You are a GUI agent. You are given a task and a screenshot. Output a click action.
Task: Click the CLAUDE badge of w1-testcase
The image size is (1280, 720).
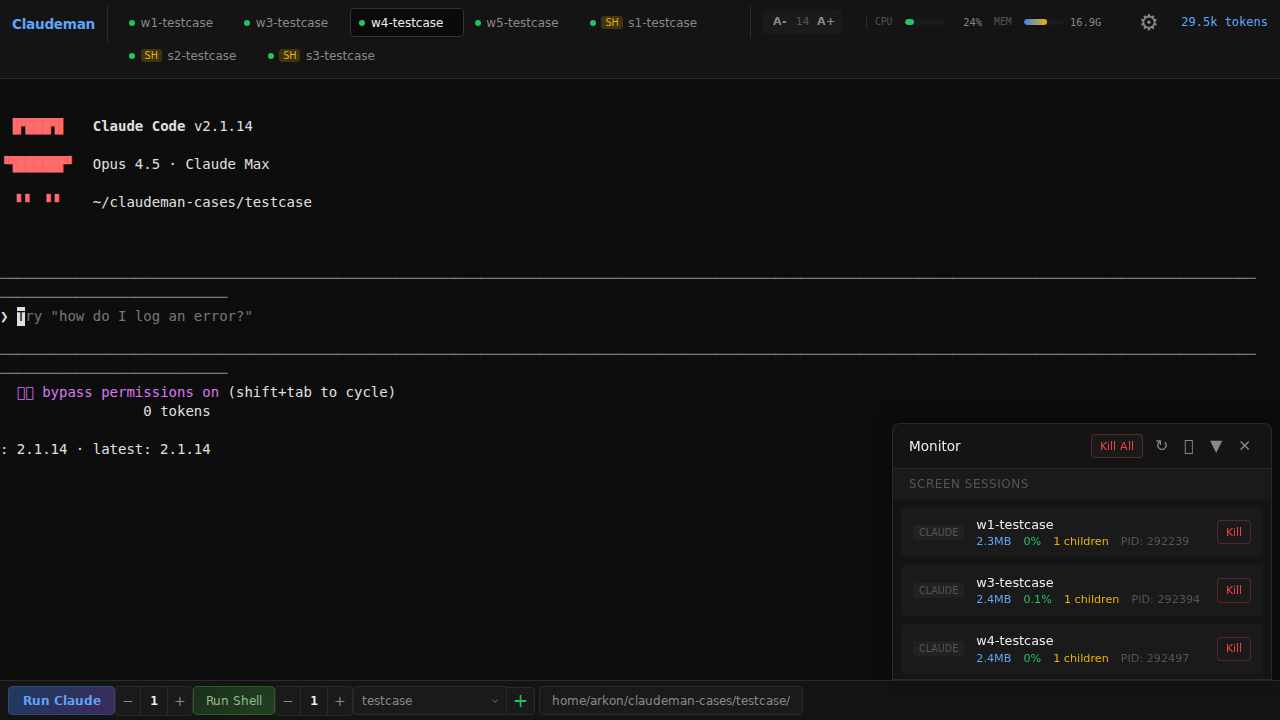point(939,533)
